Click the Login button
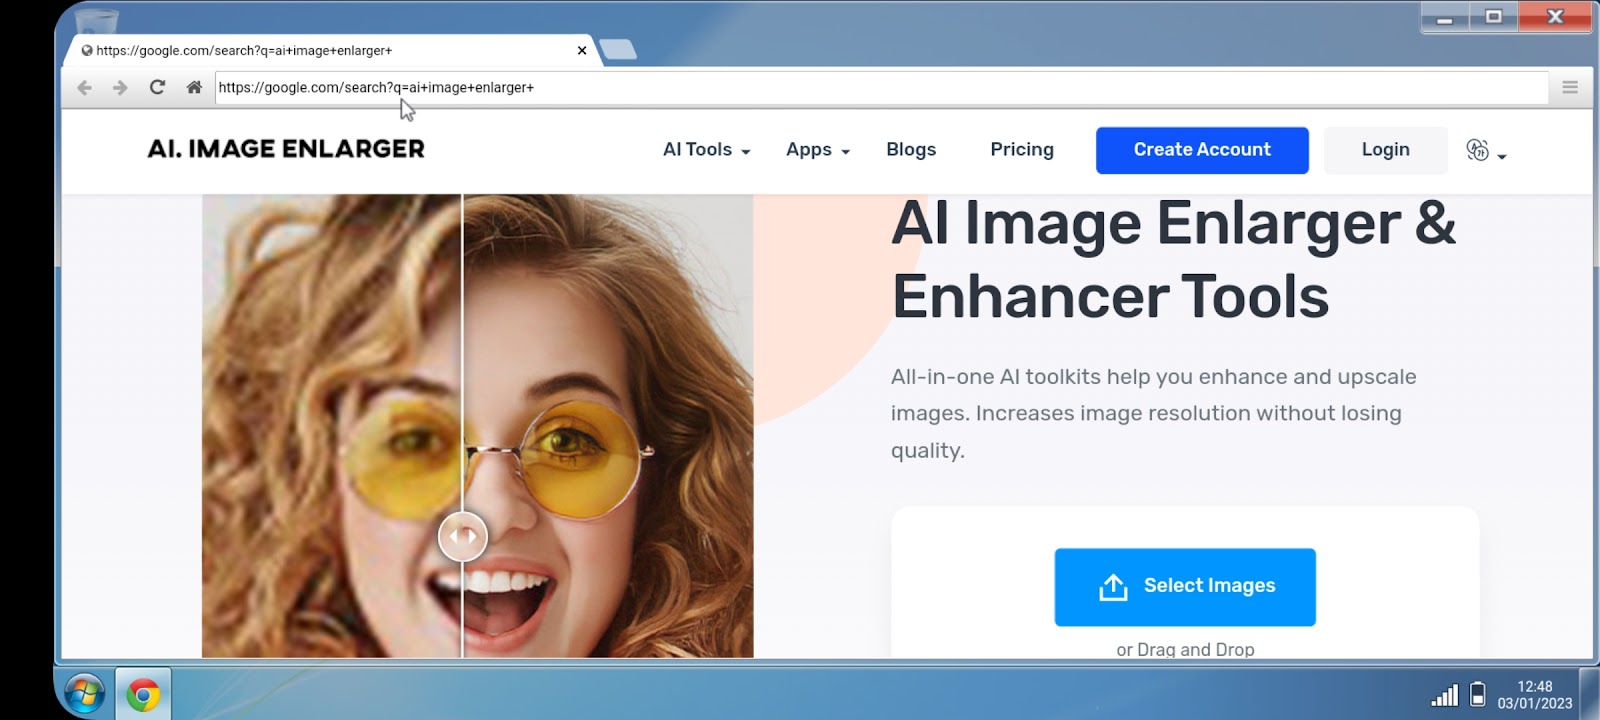Screen dimensions: 1600x720 [1385, 150]
